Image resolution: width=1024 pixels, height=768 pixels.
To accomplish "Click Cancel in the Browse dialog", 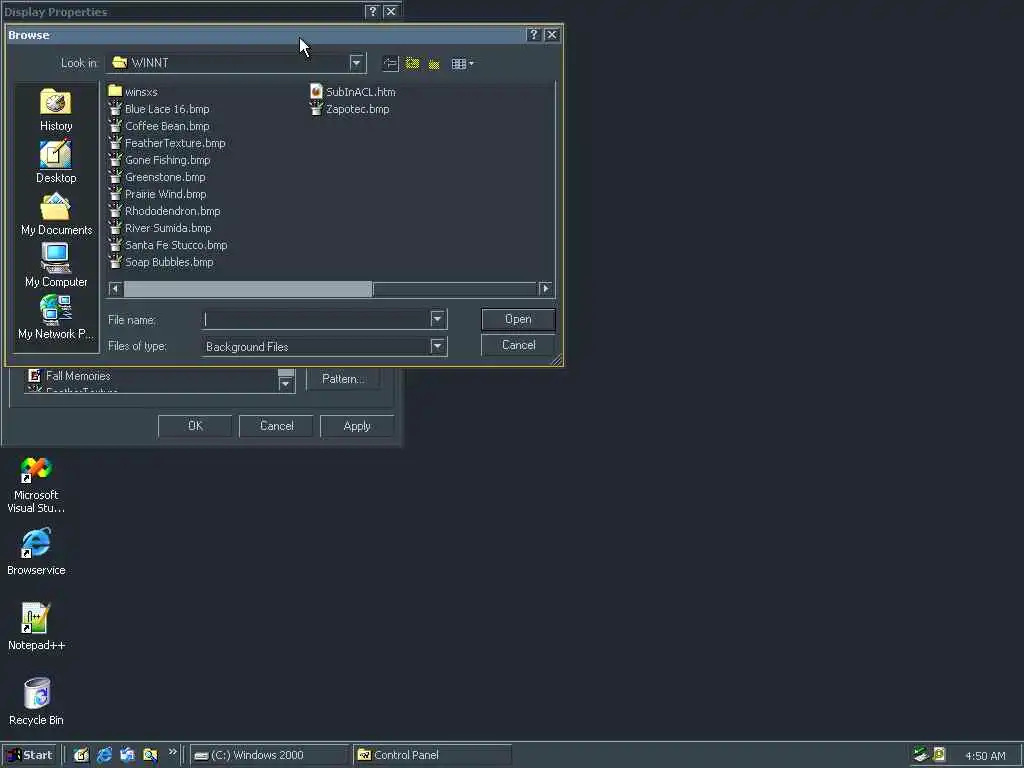I will [519, 345].
